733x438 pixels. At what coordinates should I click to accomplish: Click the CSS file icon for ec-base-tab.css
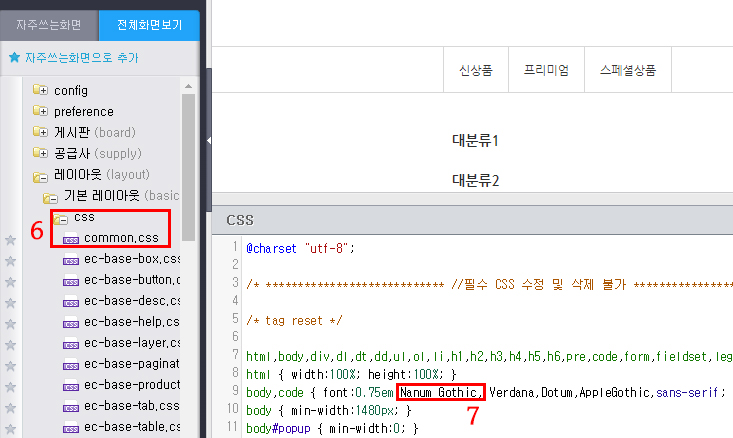pos(71,407)
